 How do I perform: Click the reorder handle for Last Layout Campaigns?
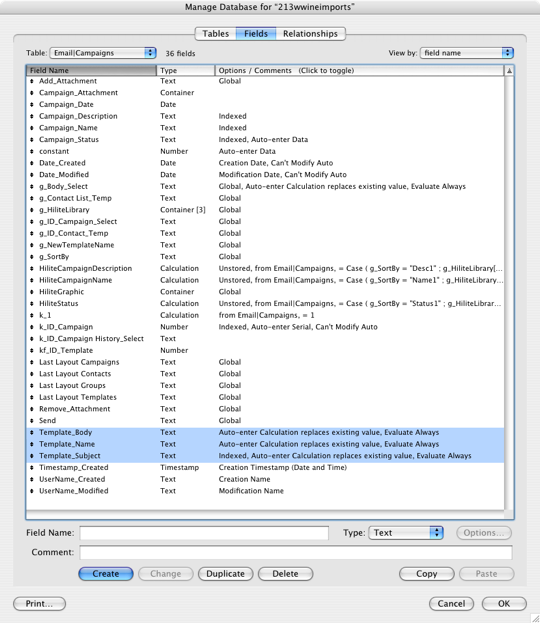click(x=32, y=362)
